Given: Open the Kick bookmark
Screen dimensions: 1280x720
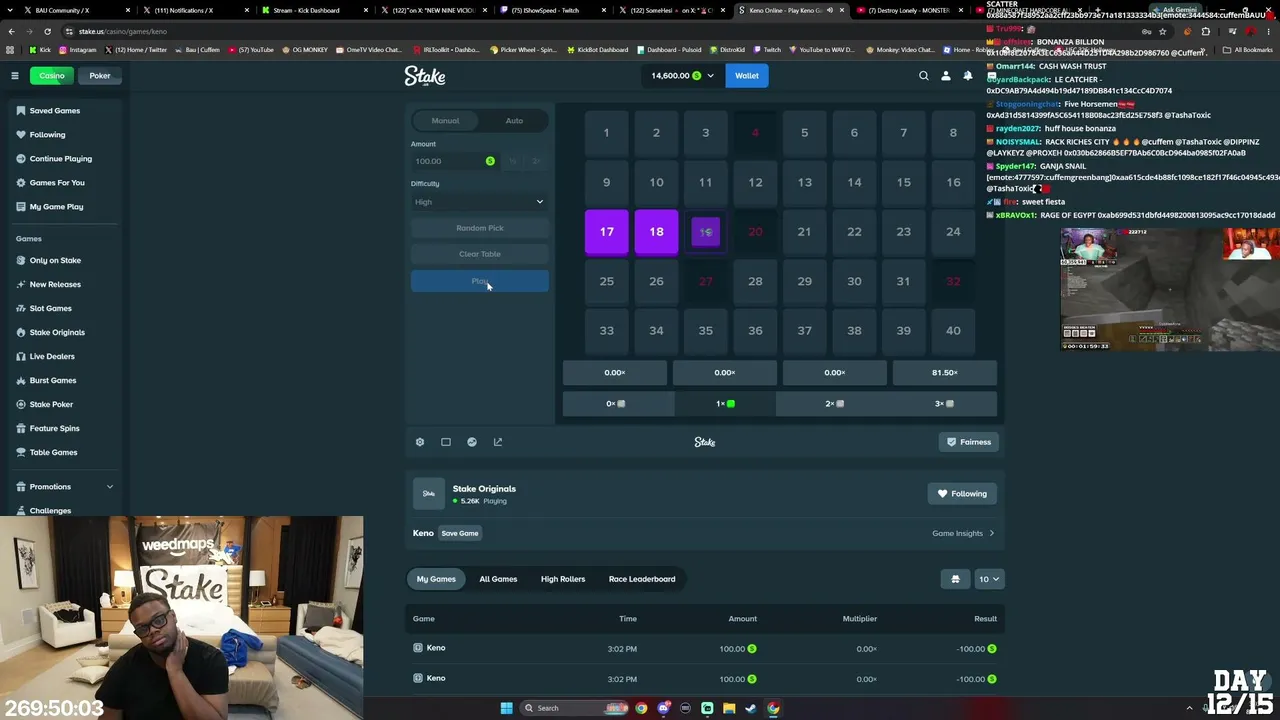Looking at the screenshot, I should coord(41,50).
